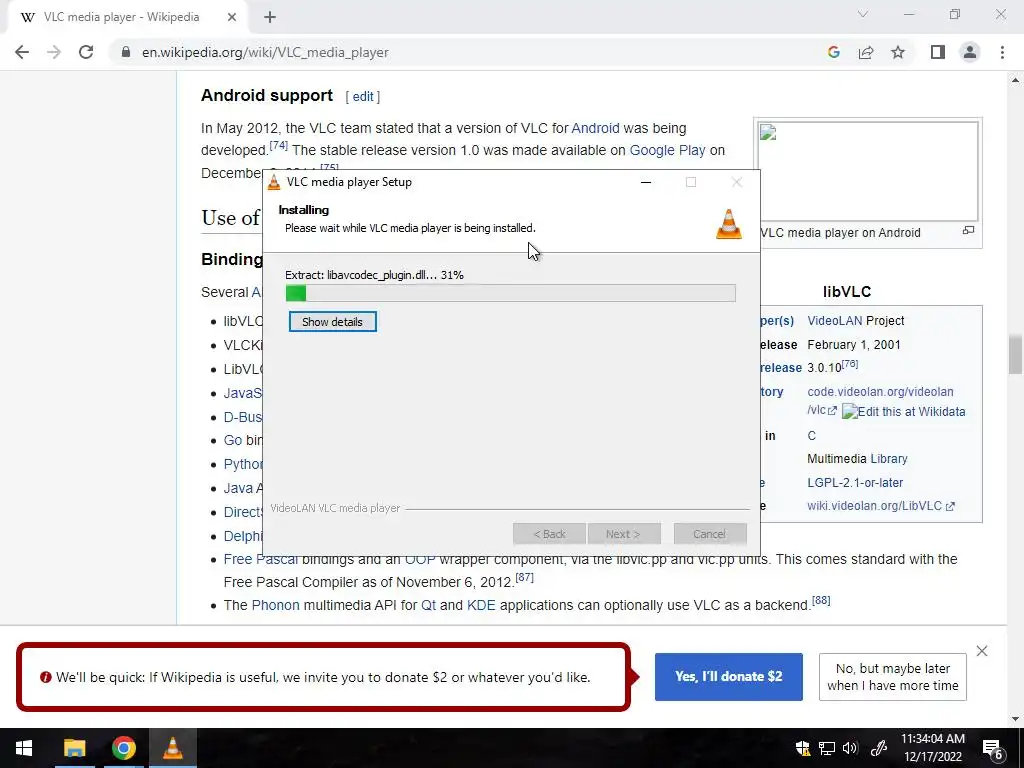Open citation 88
Viewport: 1024px width, 768px height.
[821, 600]
